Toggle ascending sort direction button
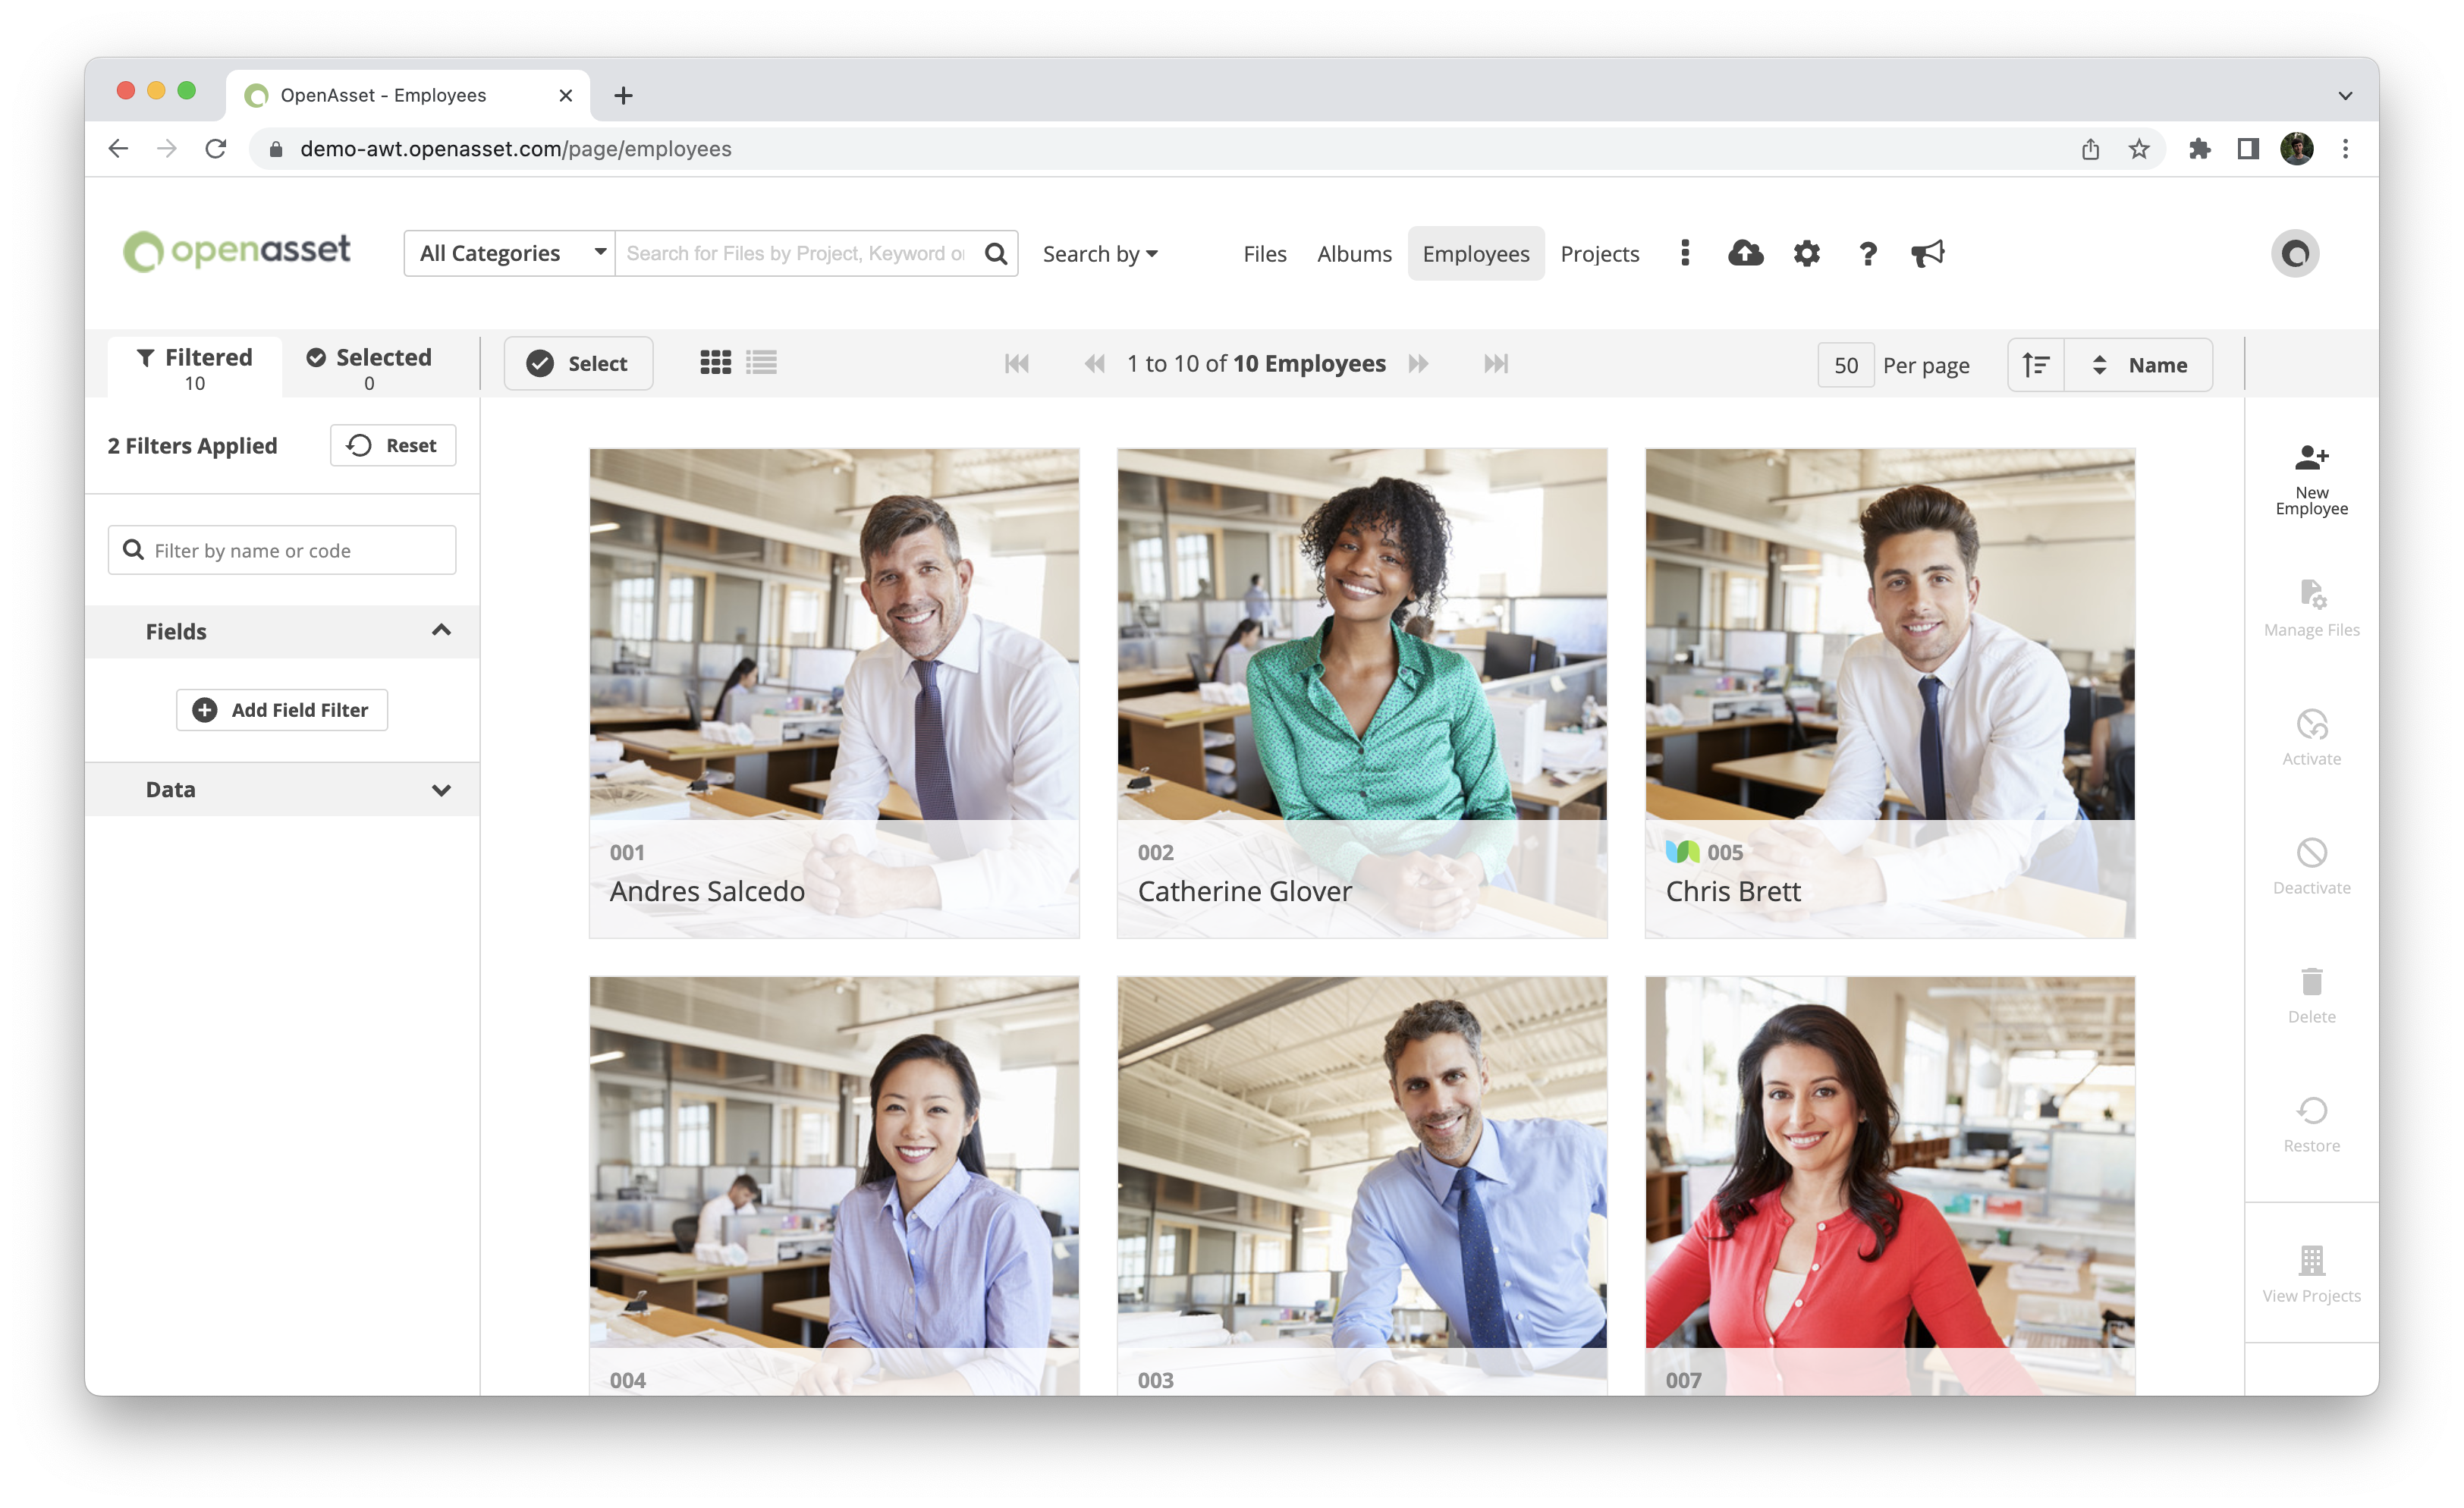The width and height of the screenshot is (2464, 1508). pos(2036,365)
